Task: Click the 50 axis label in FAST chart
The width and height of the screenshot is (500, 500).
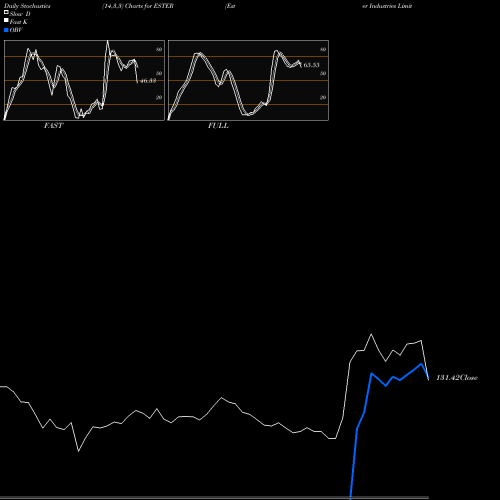Action: pyautogui.click(x=159, y=73)
